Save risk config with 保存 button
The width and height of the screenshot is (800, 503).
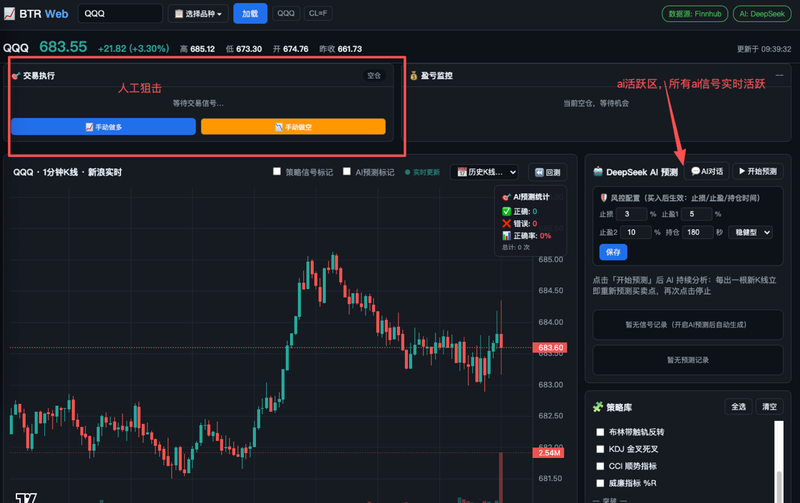pyautogui.click(x=613, y=252)
